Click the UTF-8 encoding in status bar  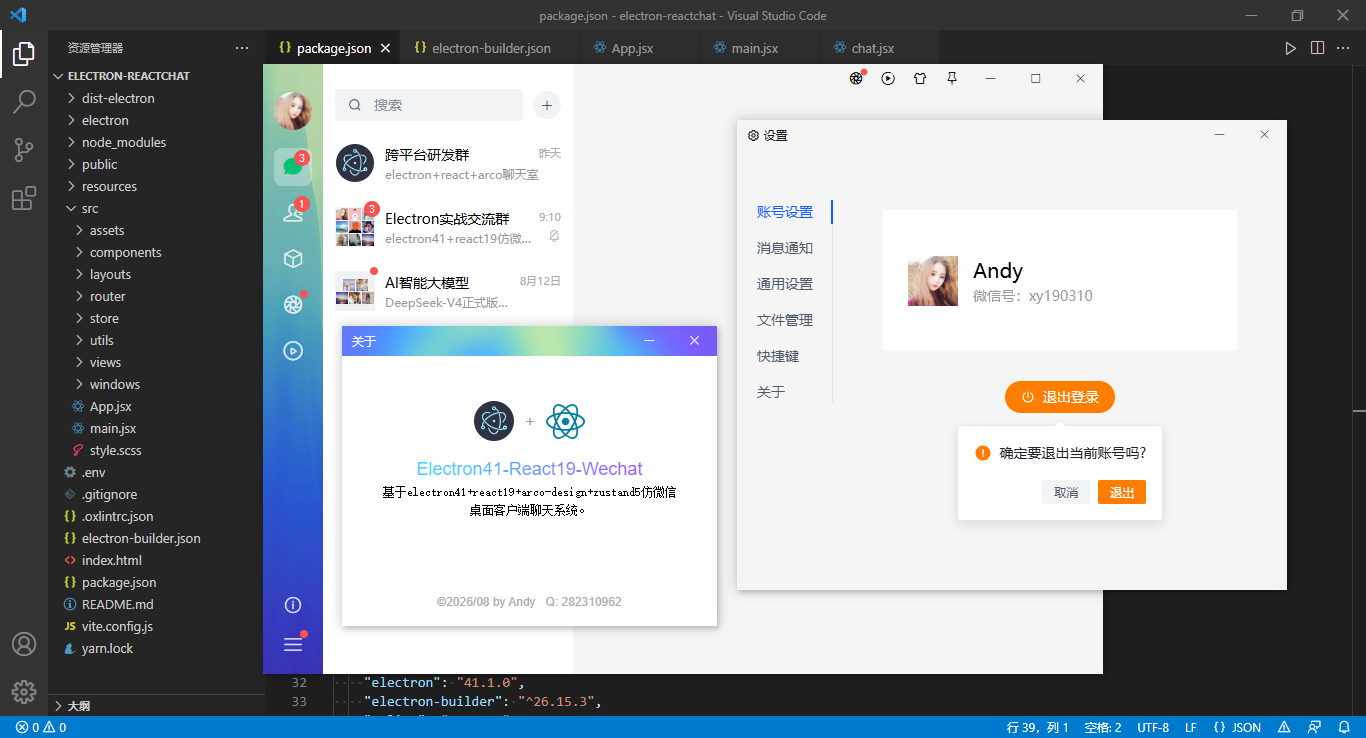[1153, 727]
